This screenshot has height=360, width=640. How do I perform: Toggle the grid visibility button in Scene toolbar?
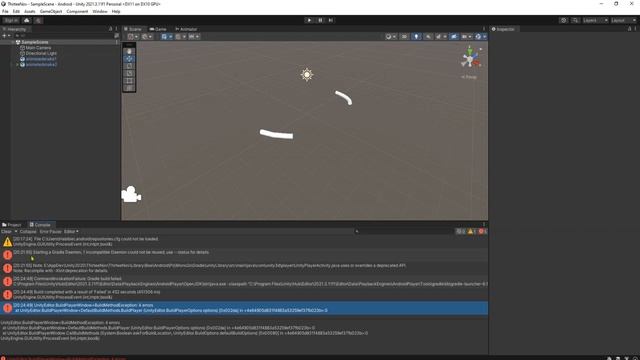point(164,37)
